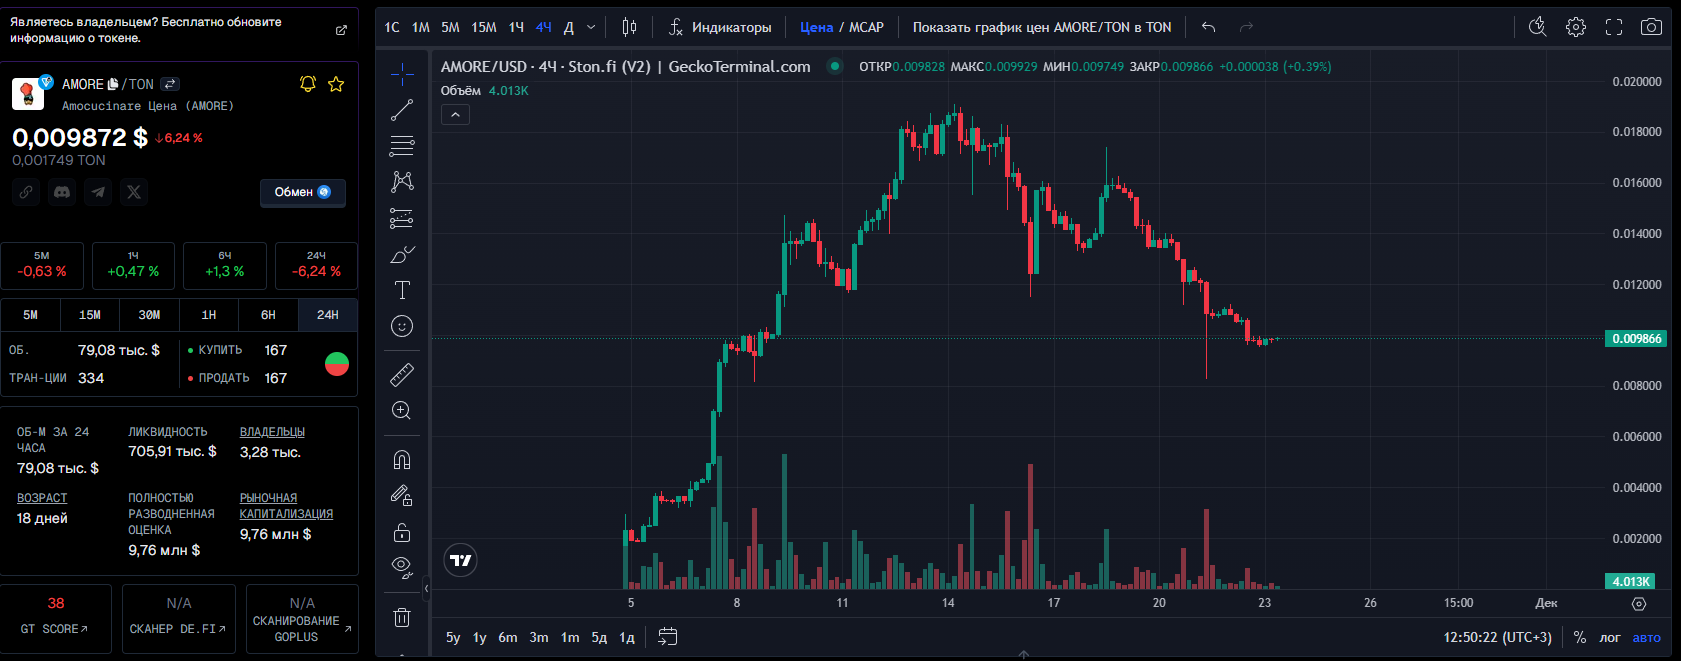Image resolution: width=1681 pixels, height=661 pixels.
Task: Select the crosshair cursor tool
Action: (x=402, y=74)
